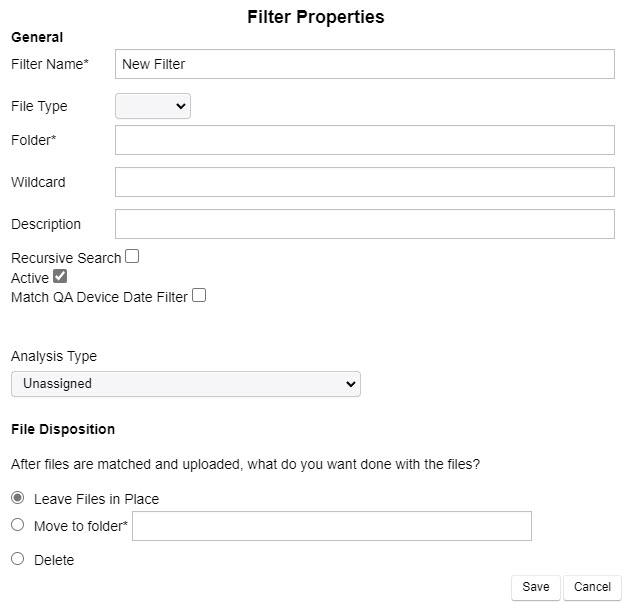Viewport: 624px width, 605px height.
Task: Click the Description input field
Action: point(364,224)
